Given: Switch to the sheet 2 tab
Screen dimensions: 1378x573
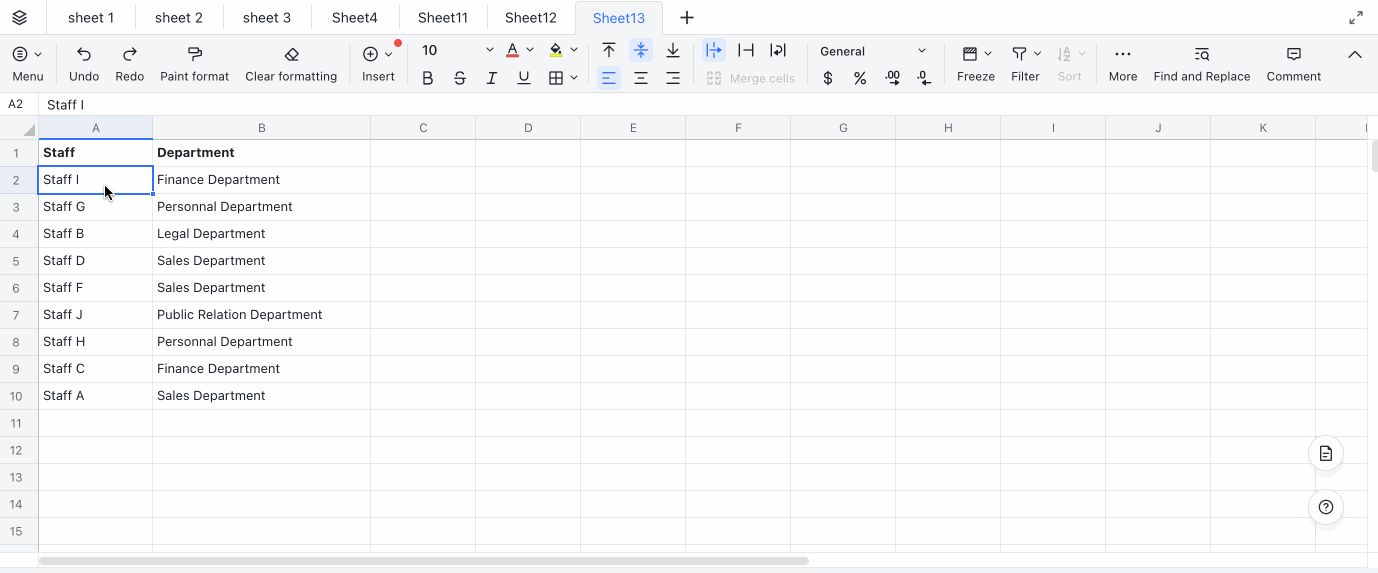Looking at the screenshot, I should [179, 18].
